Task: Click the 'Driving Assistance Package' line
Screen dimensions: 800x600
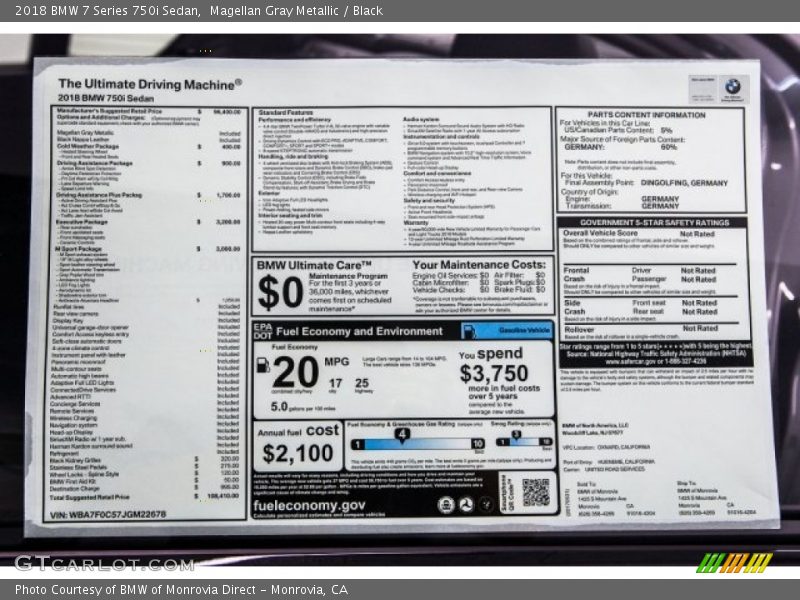Action: coord(148,163)
